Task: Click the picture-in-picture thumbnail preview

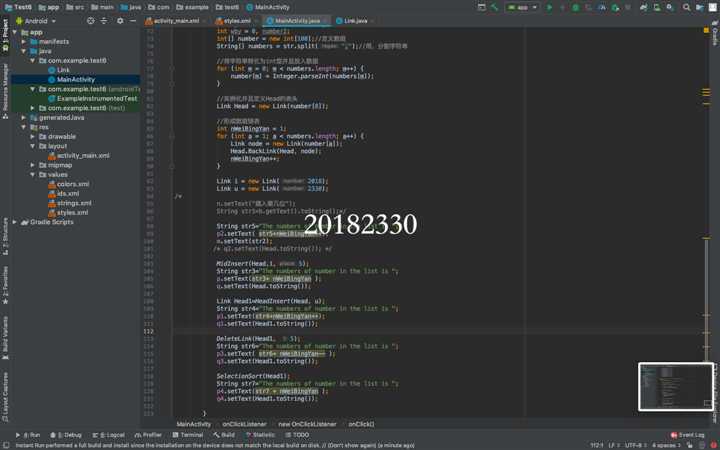Action: 675,387
